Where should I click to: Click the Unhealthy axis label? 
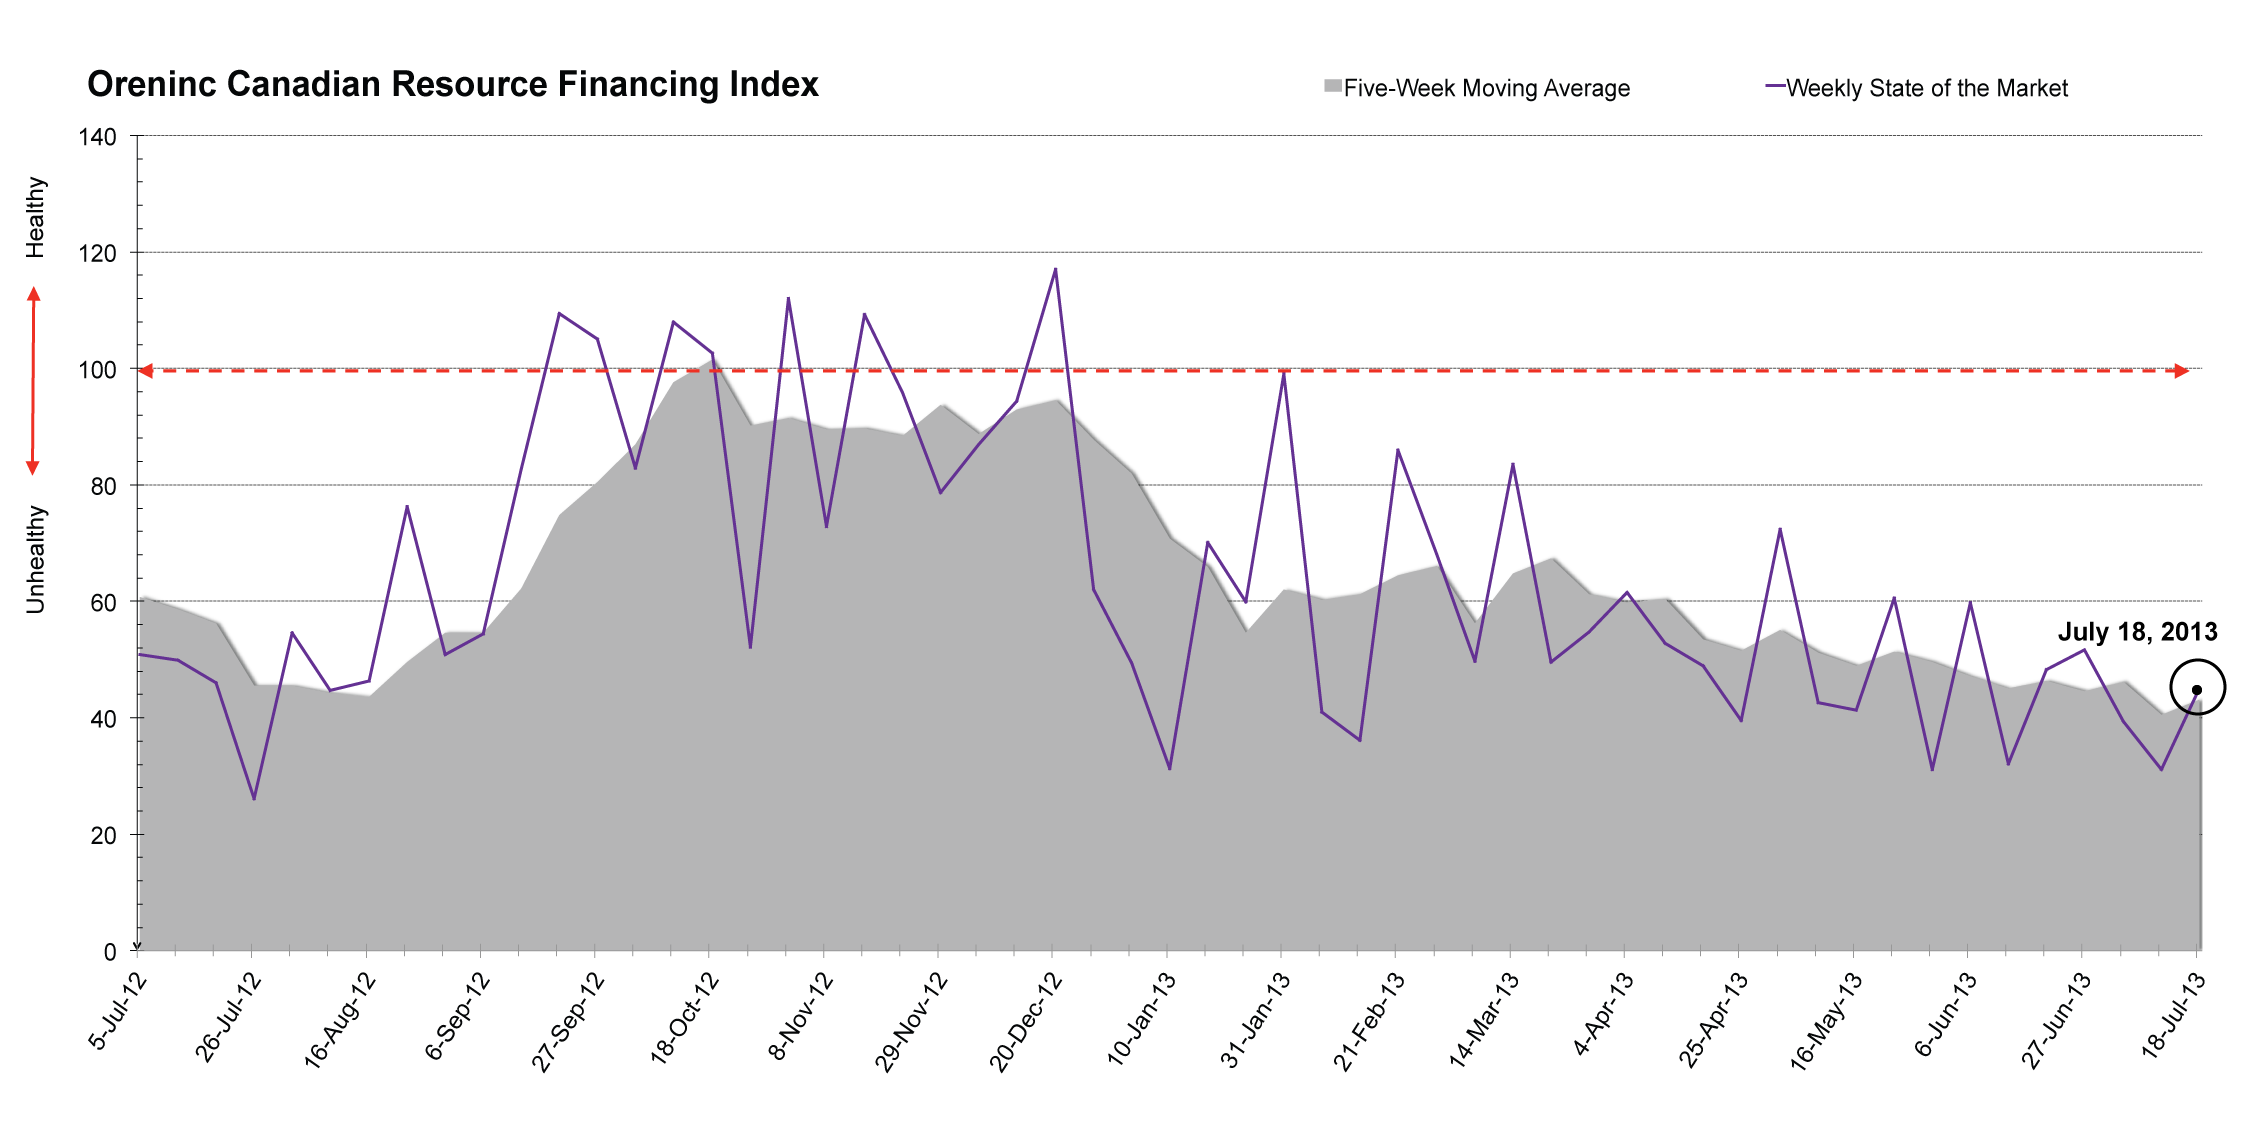pos(36,558)
